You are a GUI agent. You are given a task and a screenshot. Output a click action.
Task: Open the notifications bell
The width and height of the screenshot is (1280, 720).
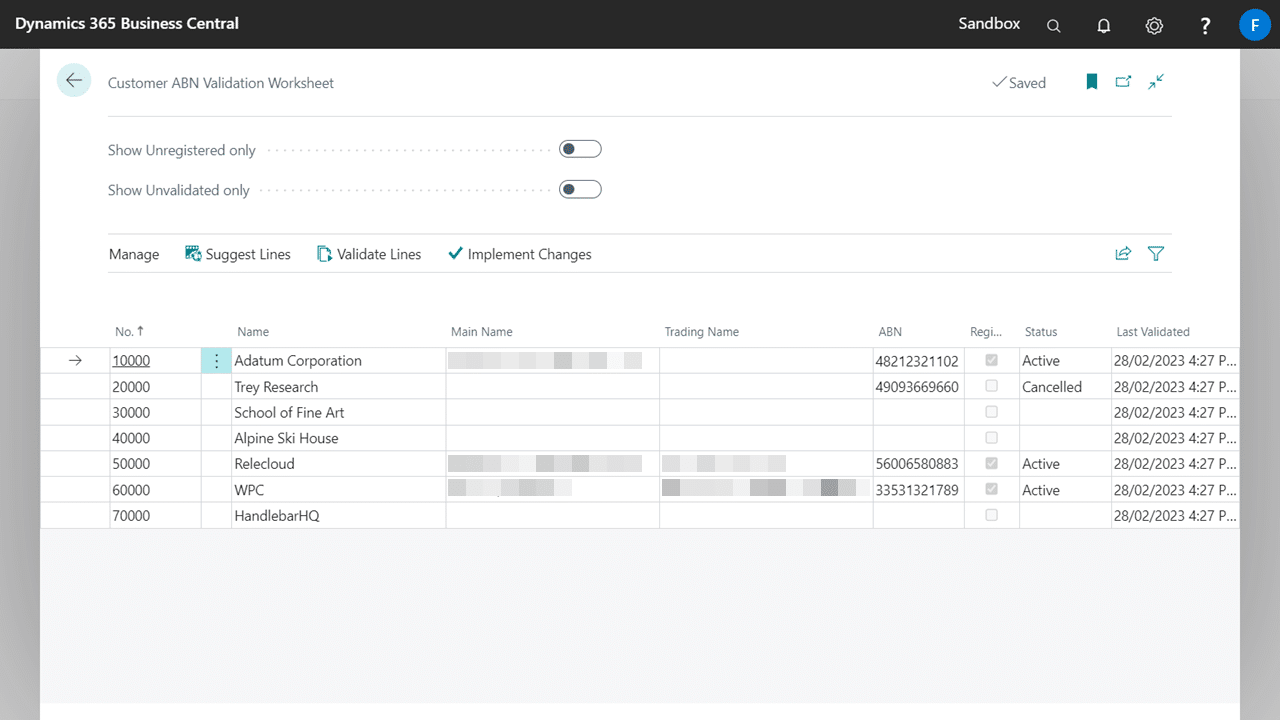tap(1104, 26)
